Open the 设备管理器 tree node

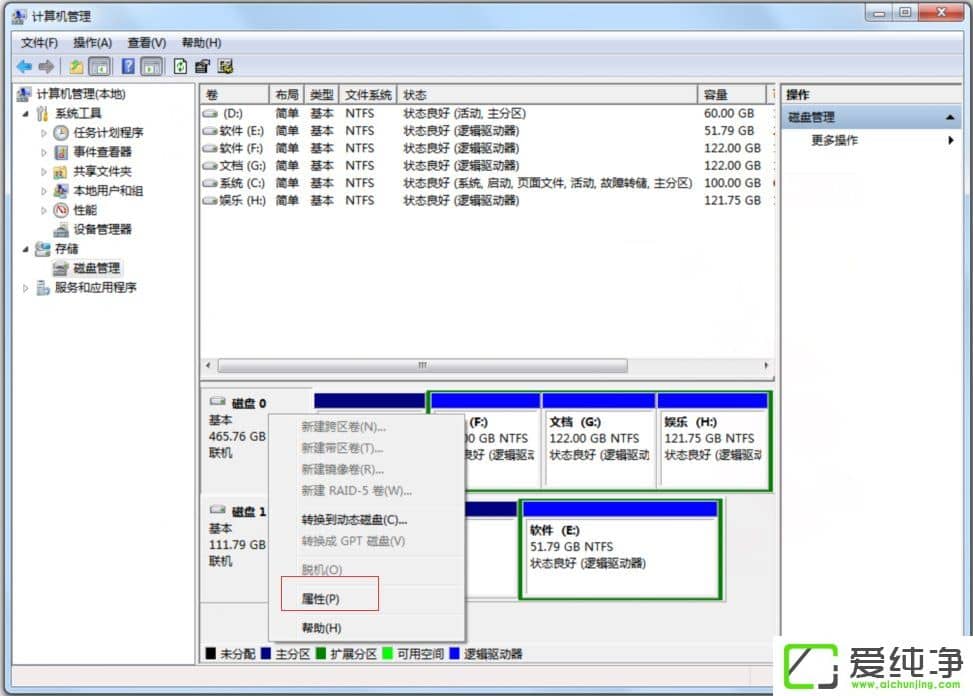click(x=102, y=229)
